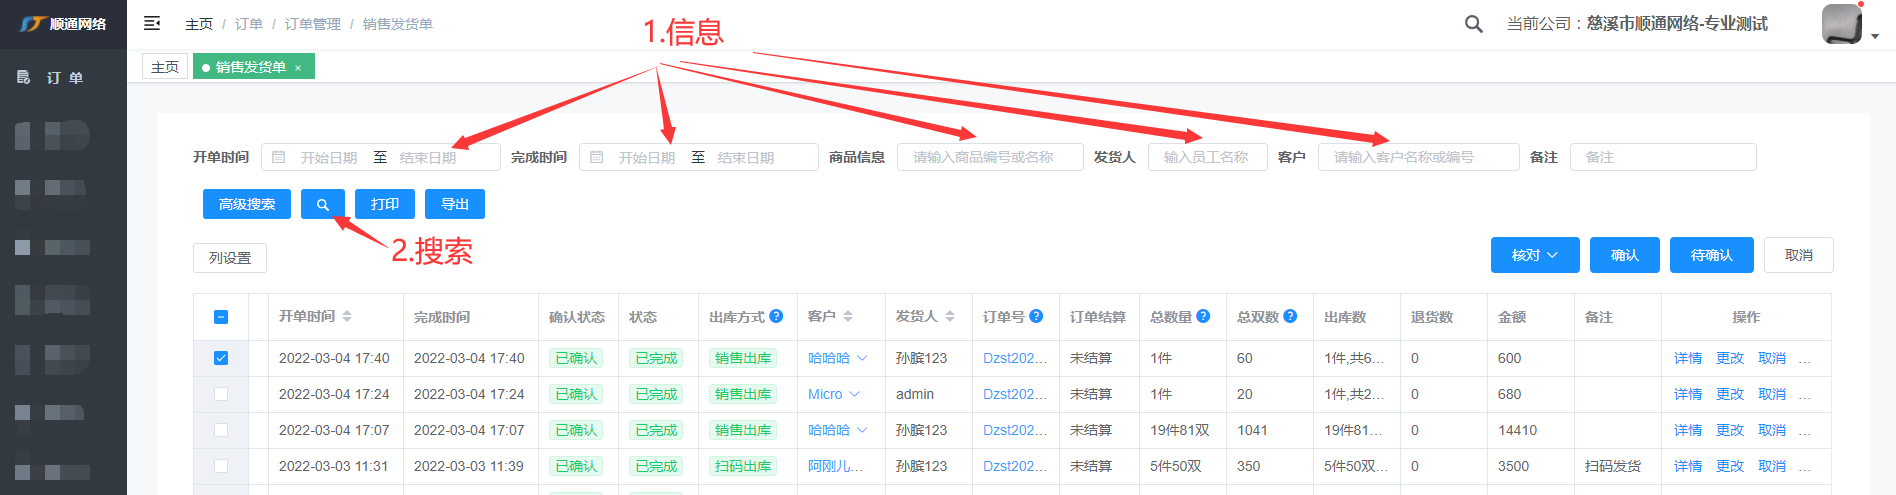The width and height of the screenshot is (1896, 495).
Task: Close the 销售发货单 tab
Action: click(298, 68)
